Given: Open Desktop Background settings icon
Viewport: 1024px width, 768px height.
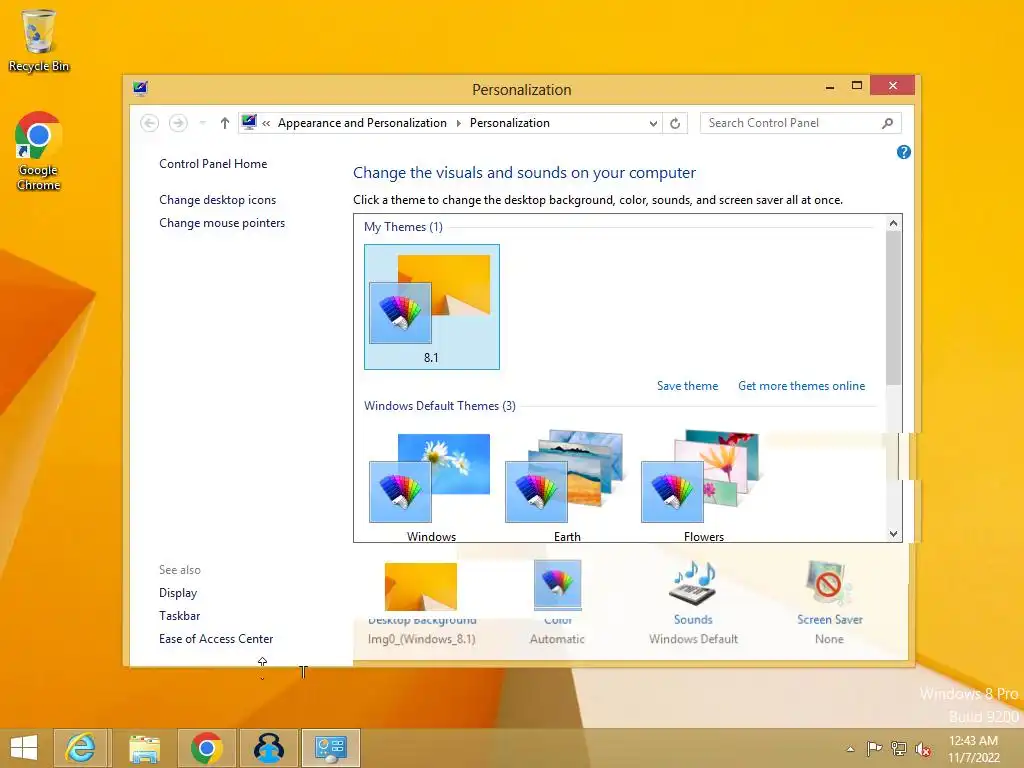Looking at the screenshot, I should 421,586.
